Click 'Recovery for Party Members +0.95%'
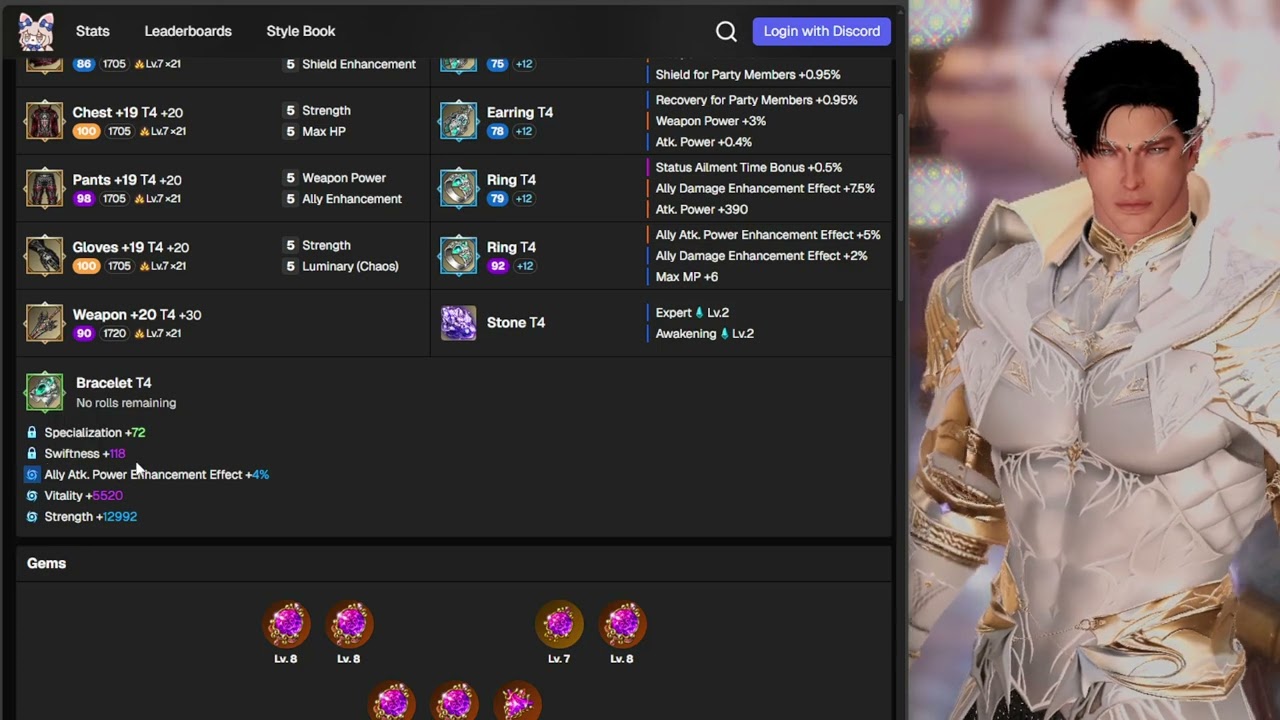Viewport: 1280px width, 720px height. (x=757, y=100)
